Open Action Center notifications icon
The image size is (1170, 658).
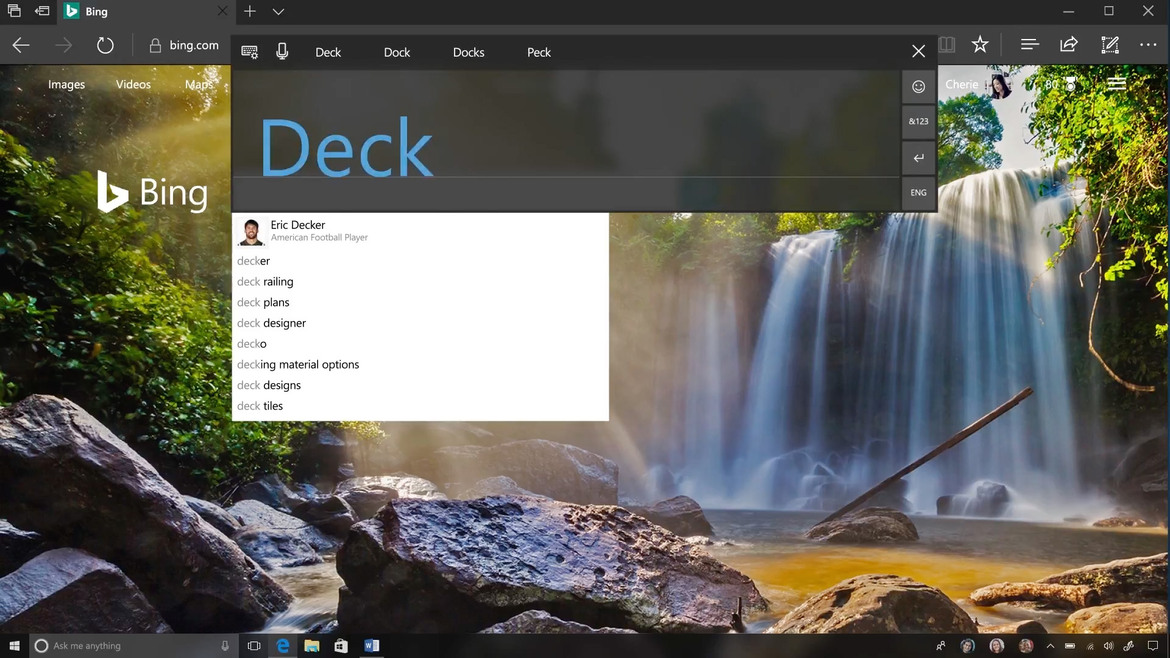[1153, 646]
